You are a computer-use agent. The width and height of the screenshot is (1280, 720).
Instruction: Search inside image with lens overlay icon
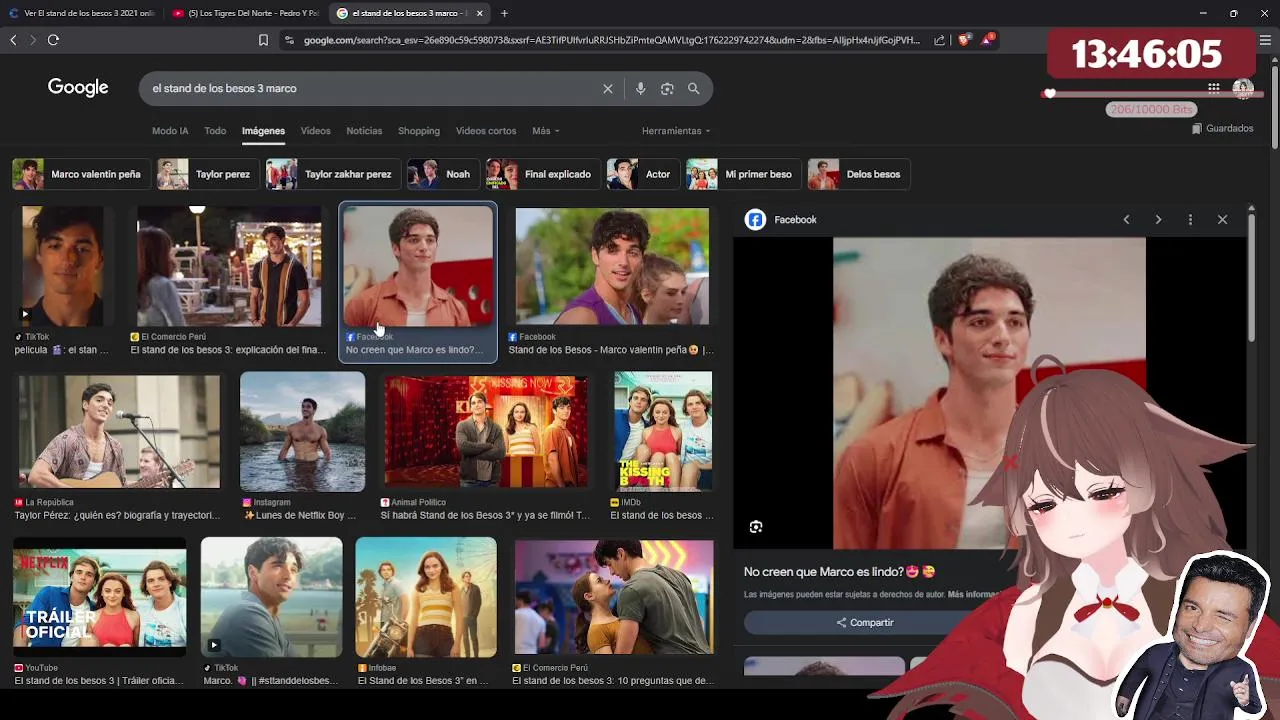[x=756, y=527]
